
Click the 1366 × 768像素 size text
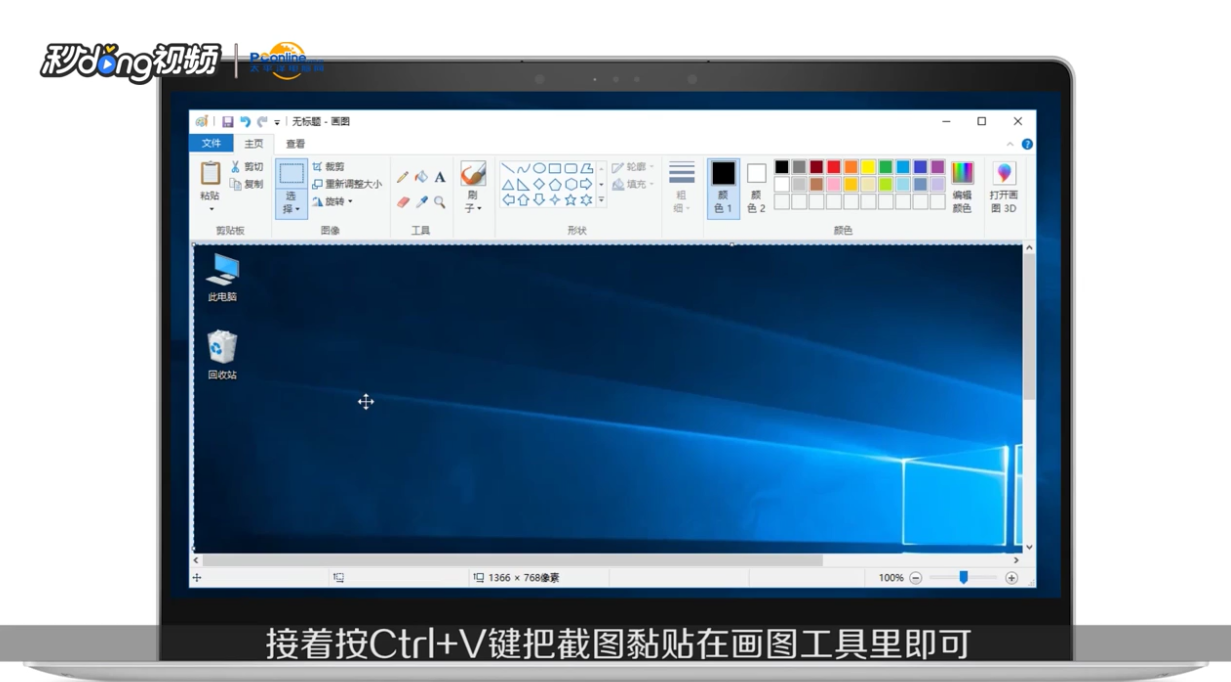click(x=523, y=578)
